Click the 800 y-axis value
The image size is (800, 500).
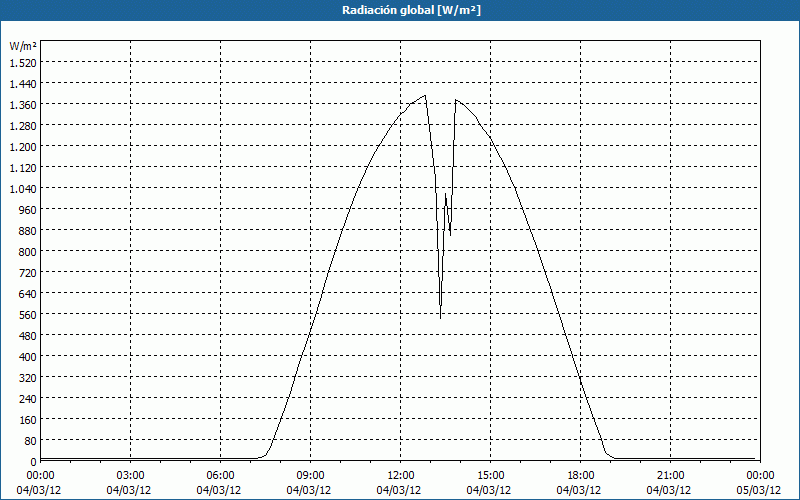[28, 252]
